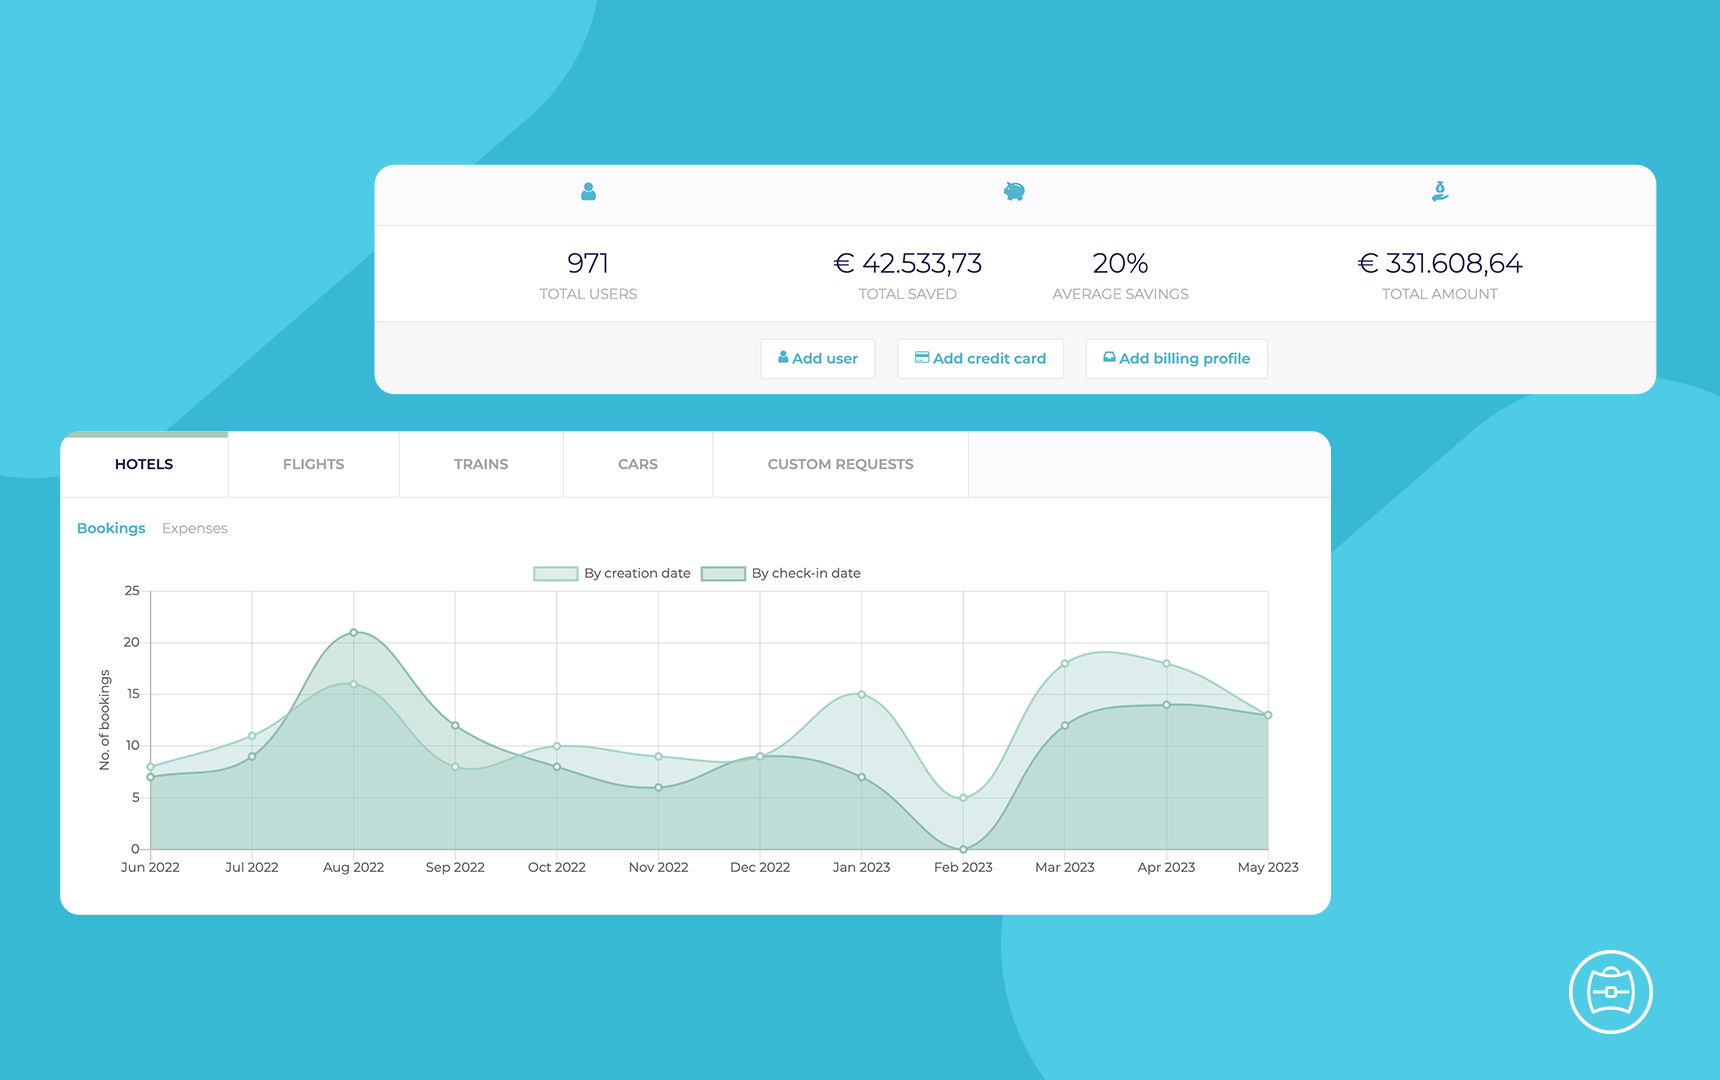Viewport: 1720px width, 1080px height.
Task: Click the Jan 2023 creation point at 15
Action: click(x=862, y=694)
